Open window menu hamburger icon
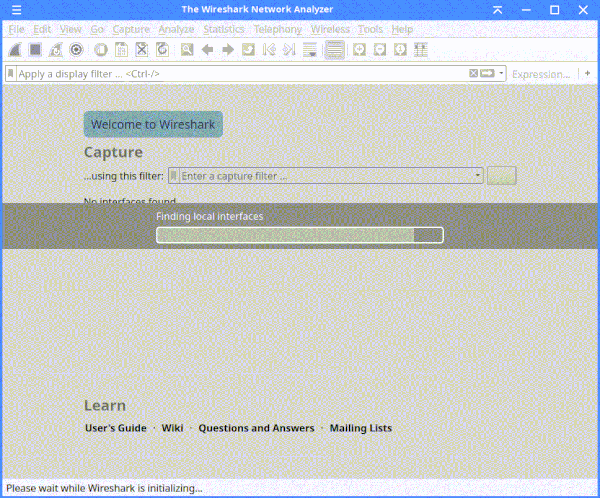 (16, 10)
